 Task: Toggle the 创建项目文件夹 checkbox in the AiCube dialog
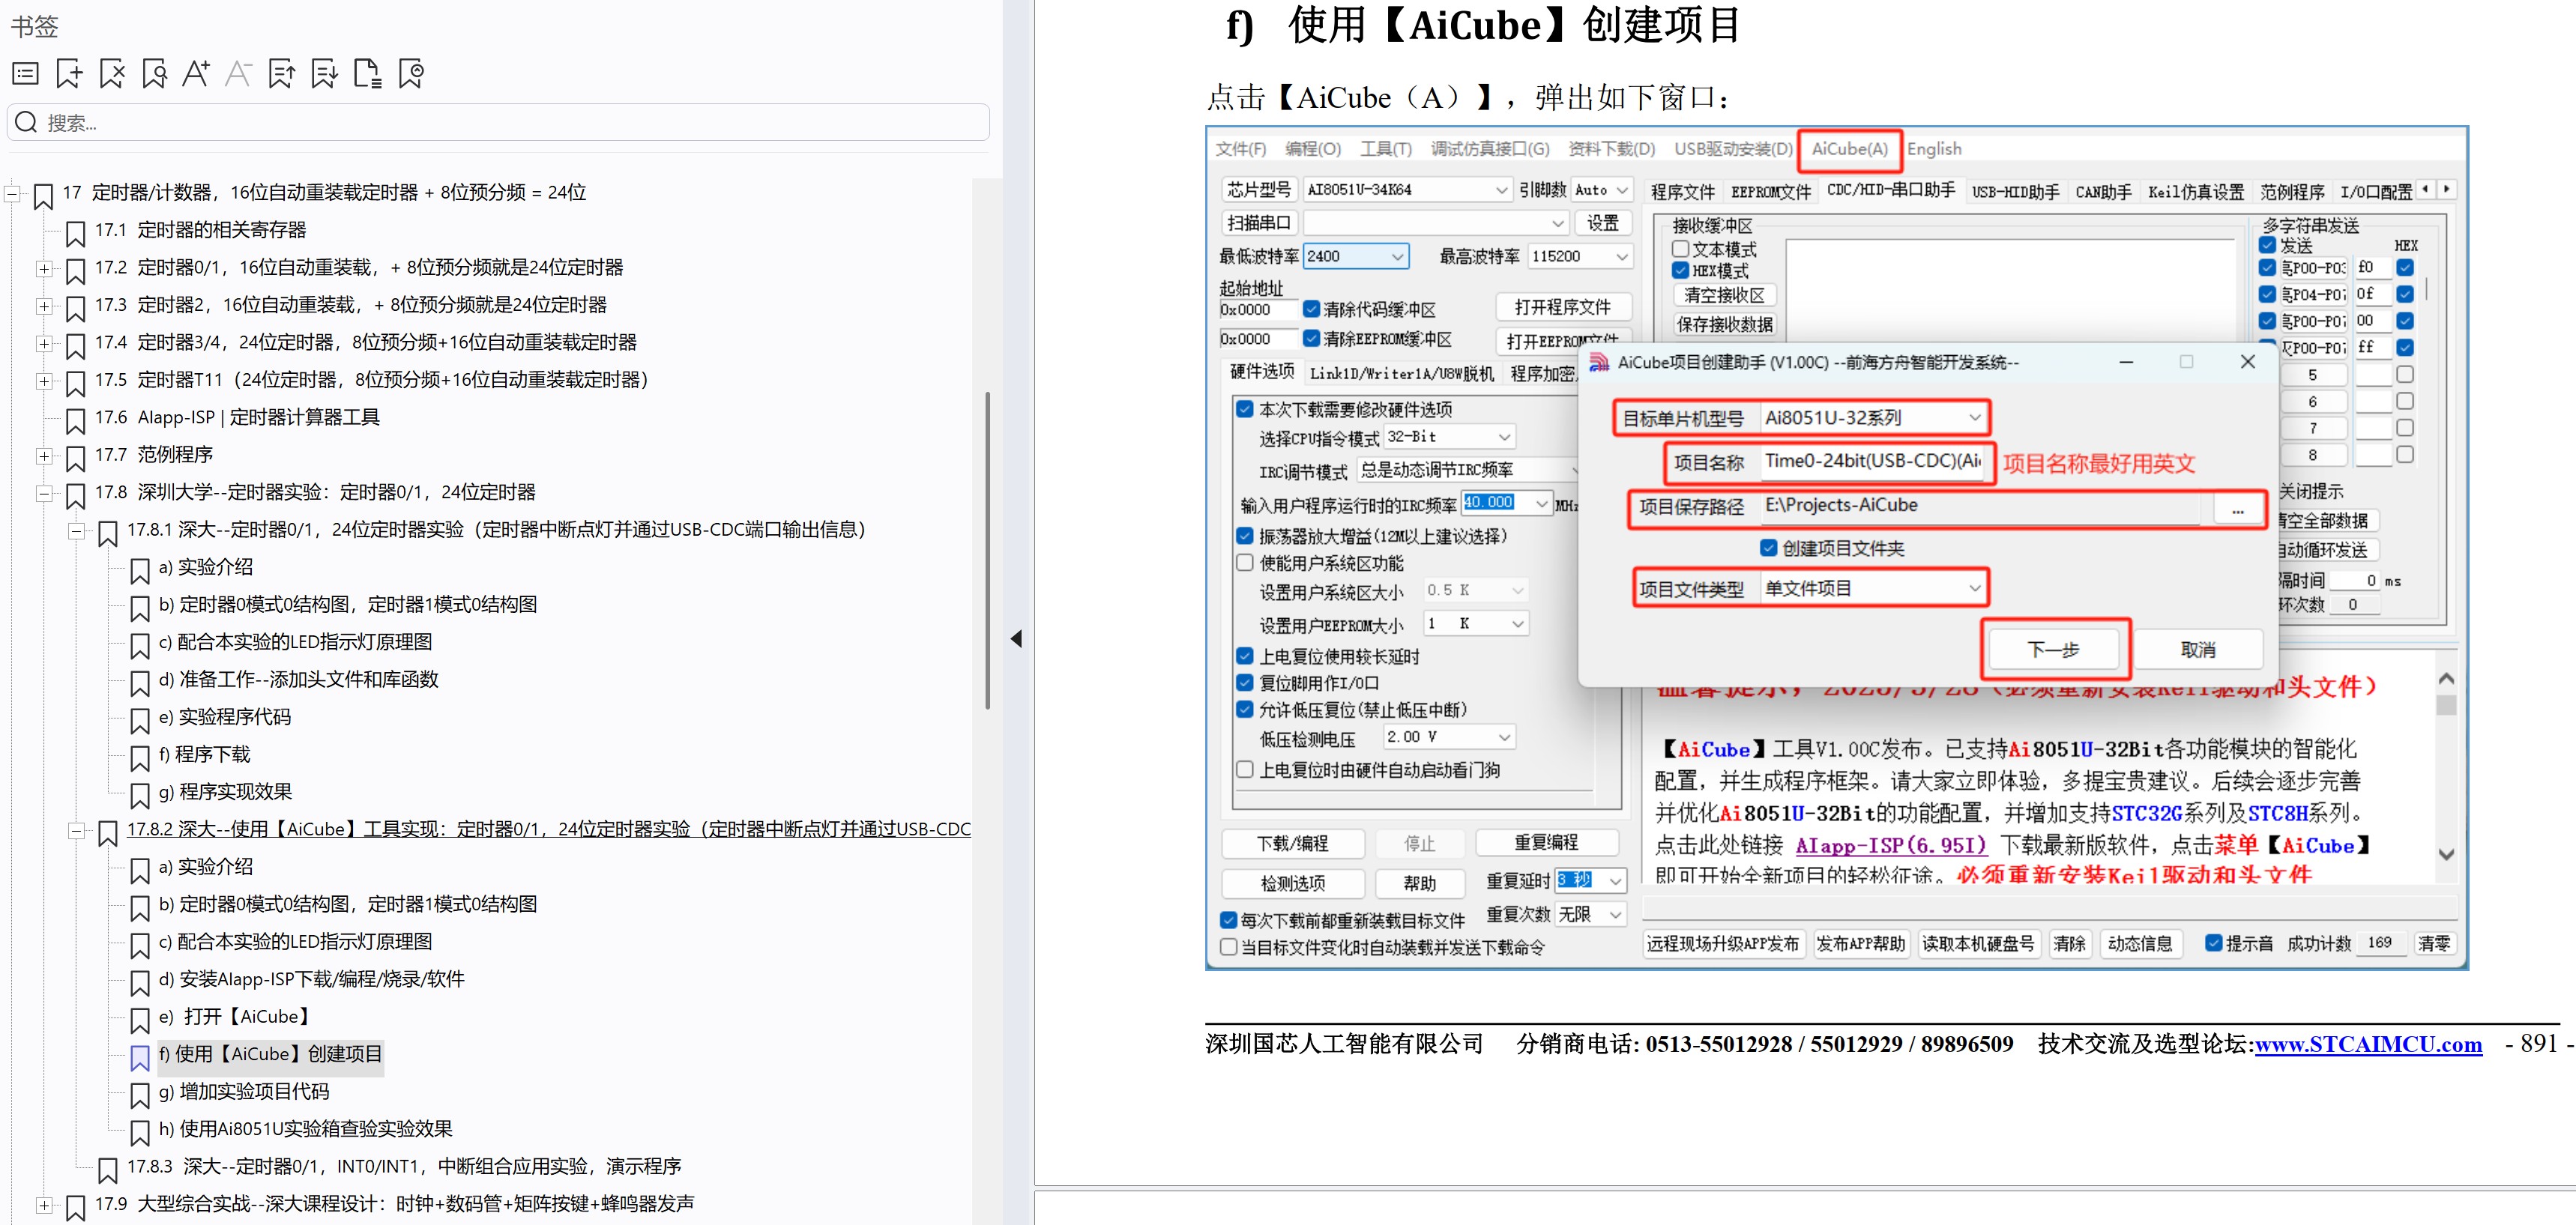pos(1769,547)
